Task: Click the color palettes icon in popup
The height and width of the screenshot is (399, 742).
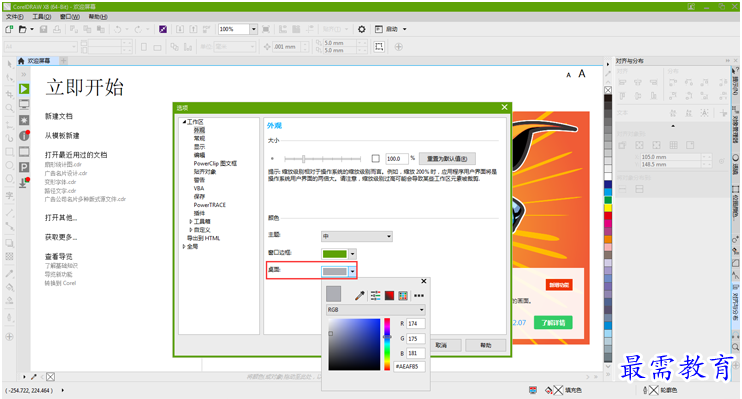Action: [403, 296]
